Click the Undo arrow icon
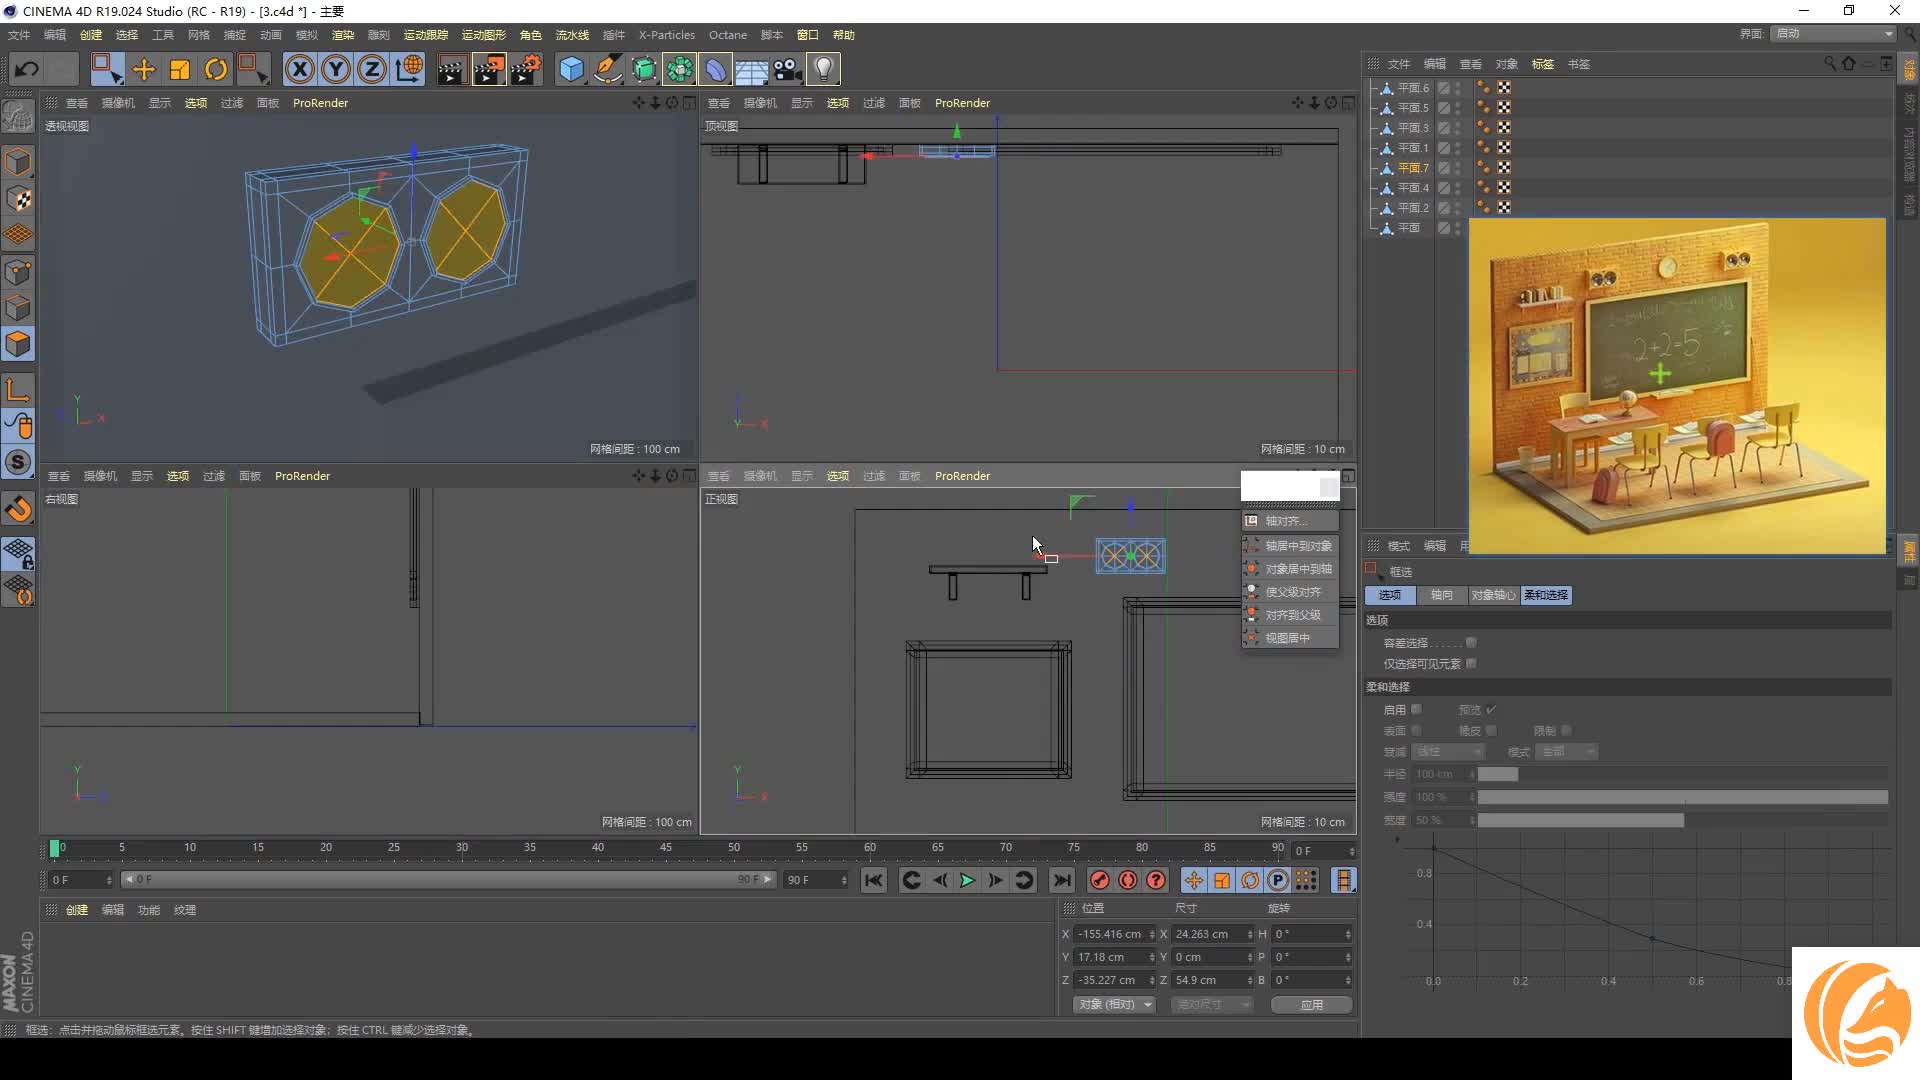Screen dimensions: 1920x1080 coord(27,69)
